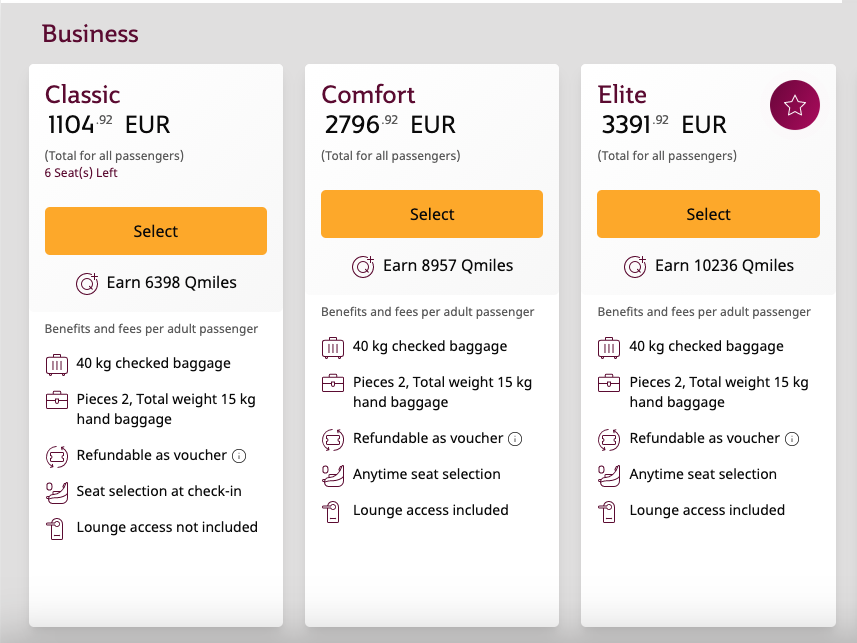Click Elite refundable voucher info icon
The image size is (857, 643).
tap(792, 439)
